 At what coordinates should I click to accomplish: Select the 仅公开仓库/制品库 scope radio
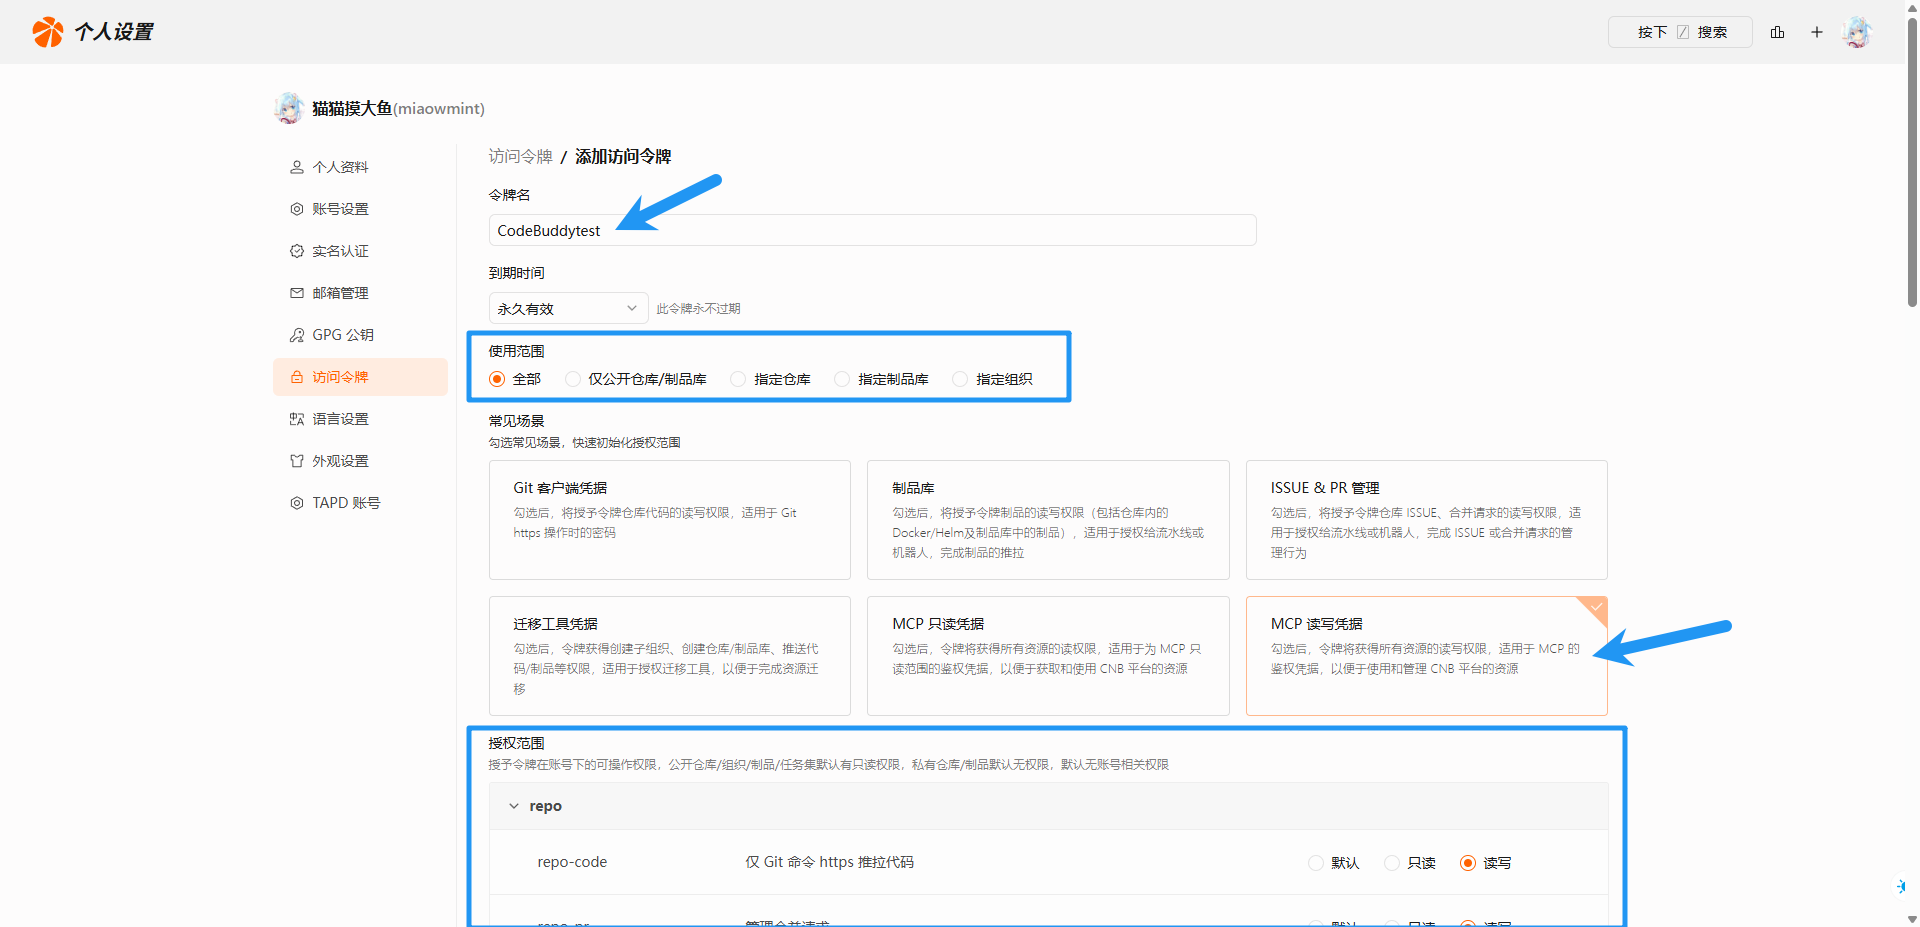573,379
